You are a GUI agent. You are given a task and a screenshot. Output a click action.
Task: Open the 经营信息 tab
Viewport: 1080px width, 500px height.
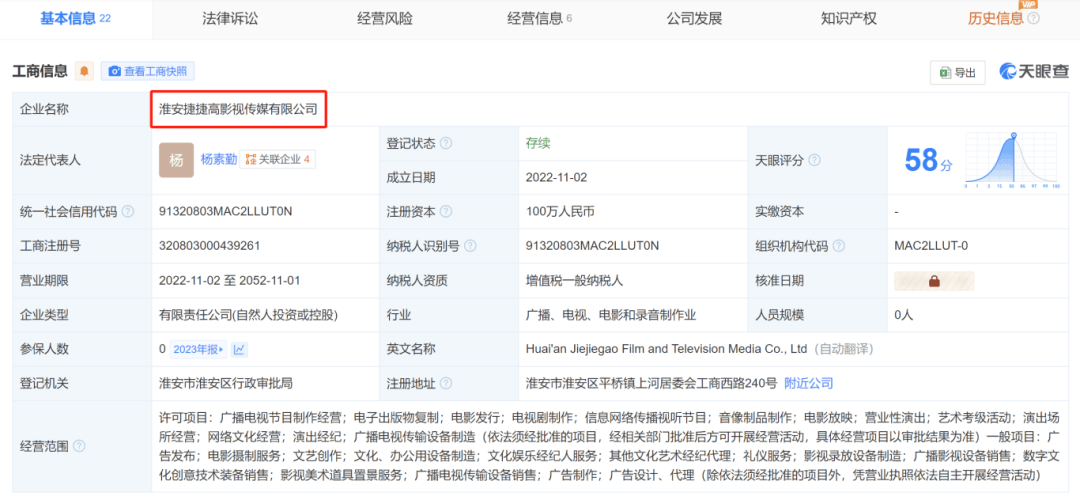coord(539,19)
